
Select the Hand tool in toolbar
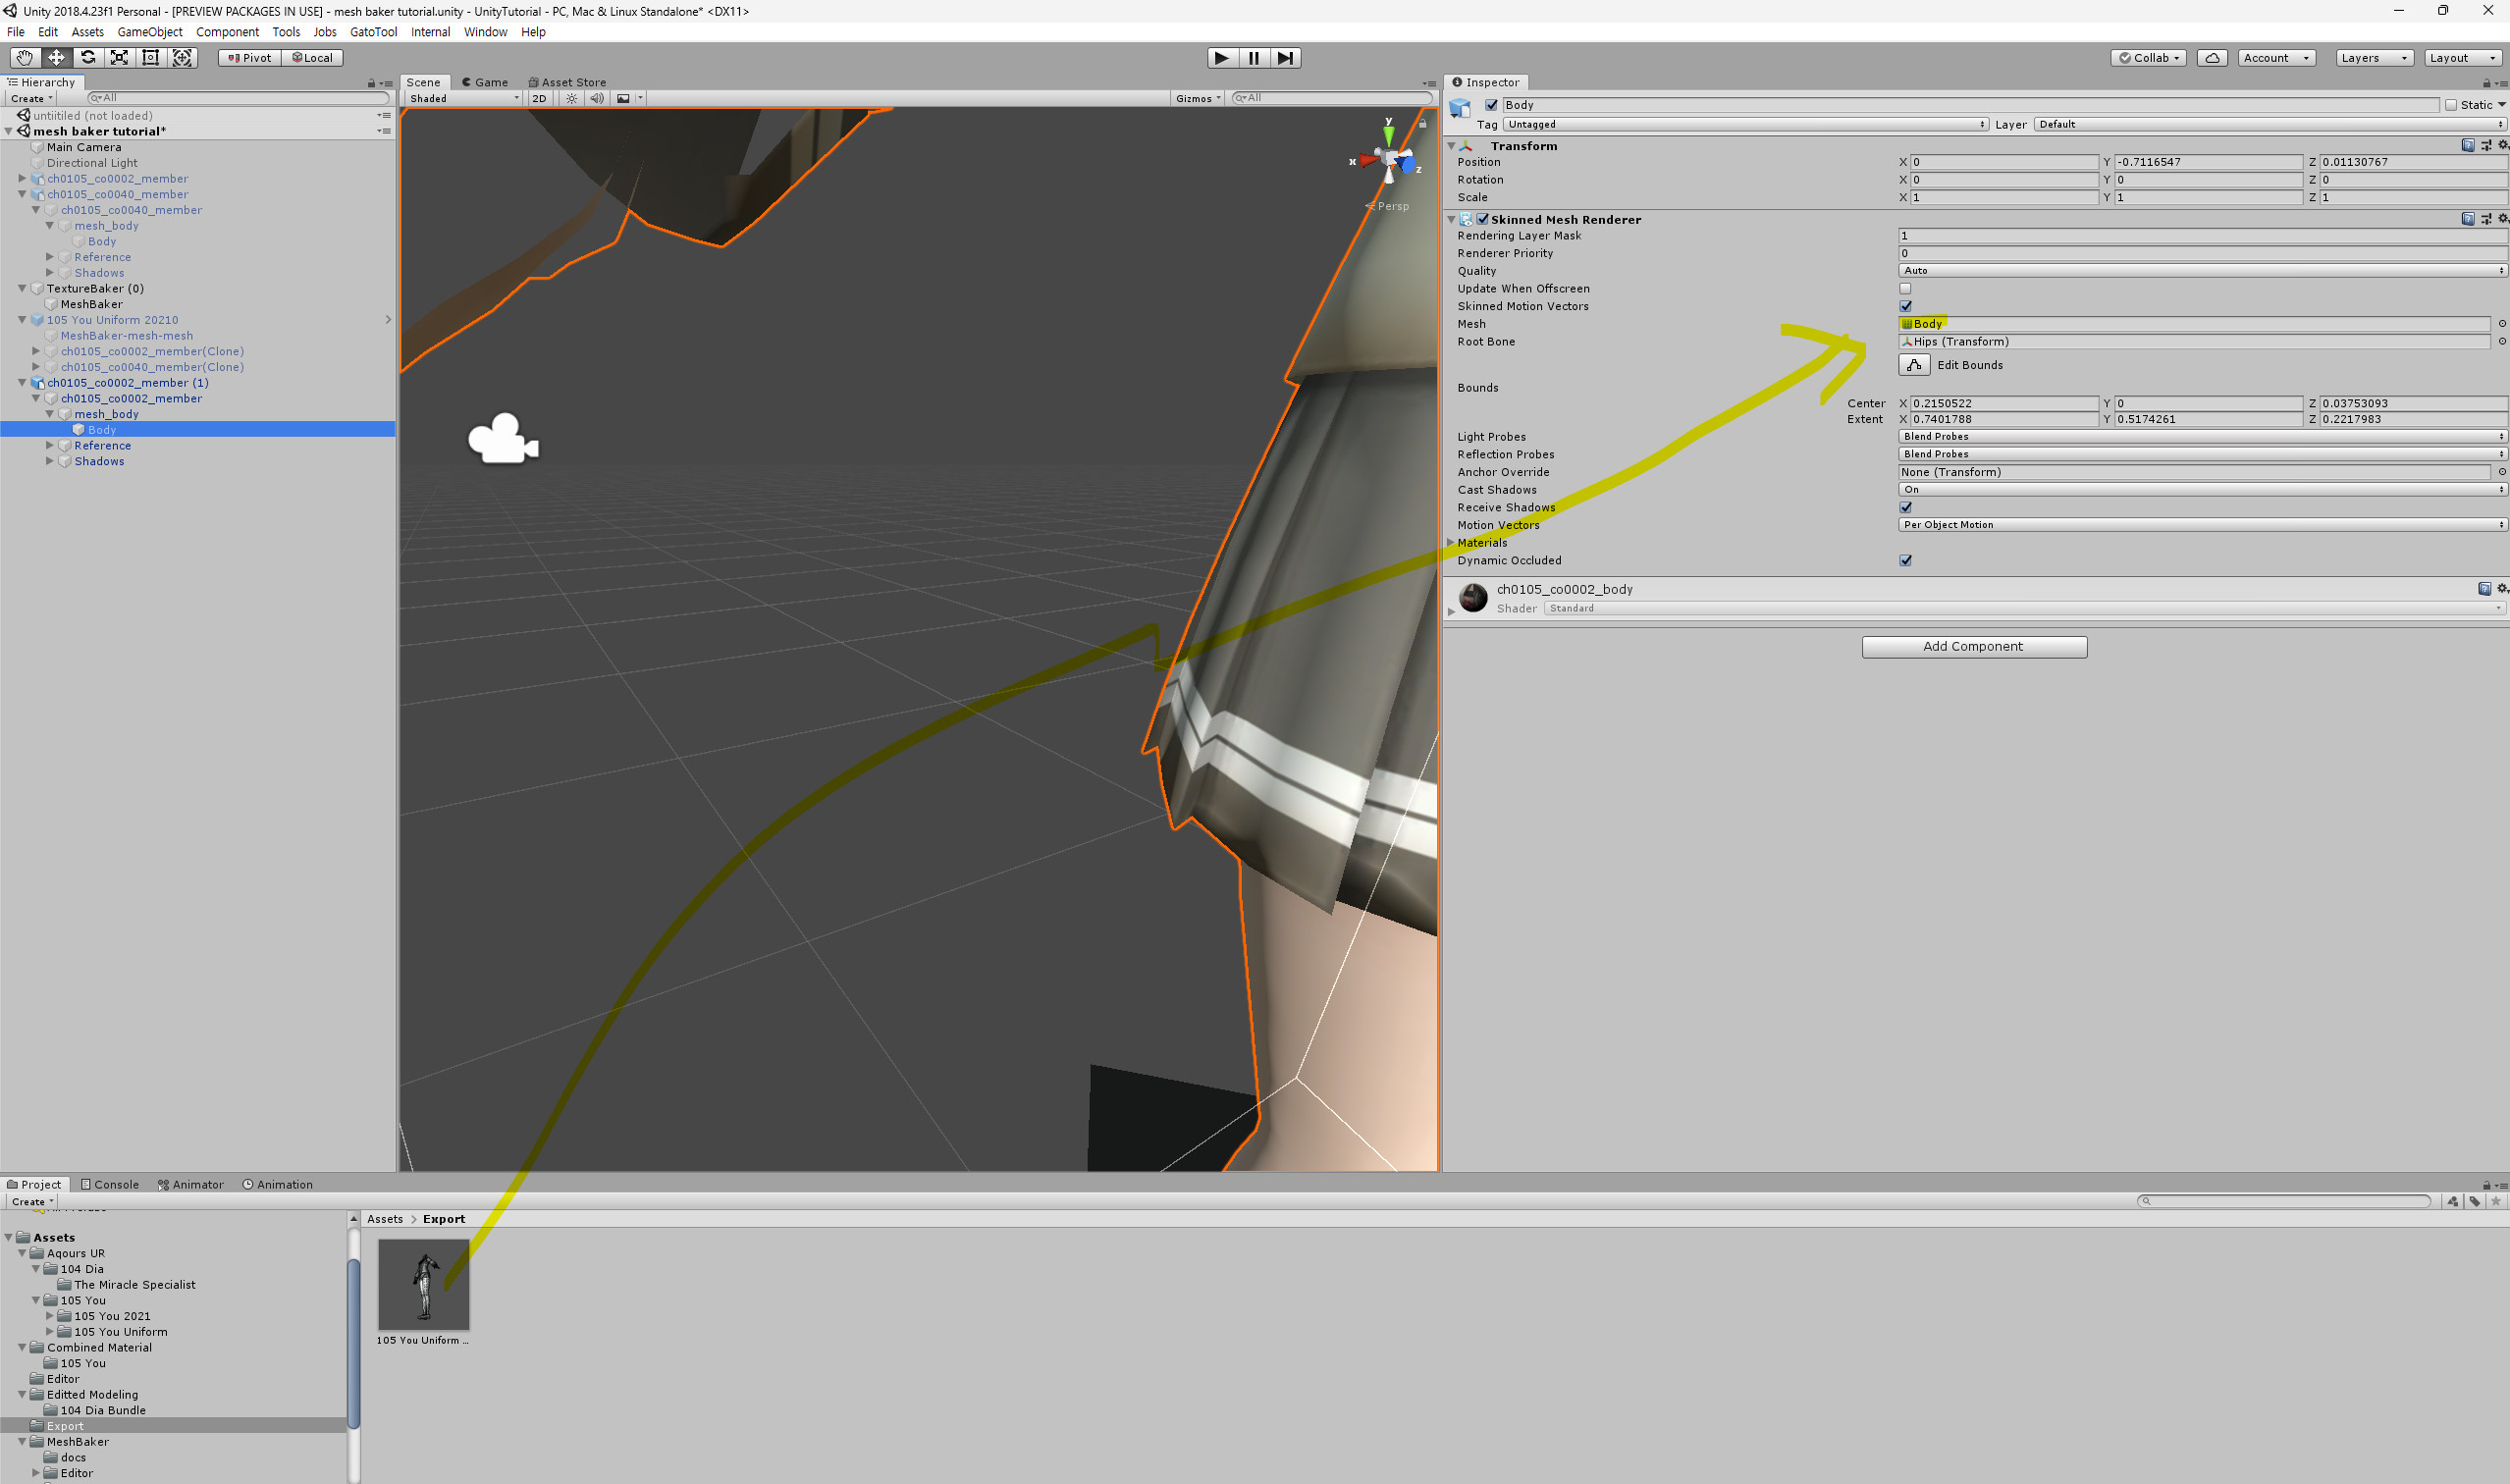24,58
